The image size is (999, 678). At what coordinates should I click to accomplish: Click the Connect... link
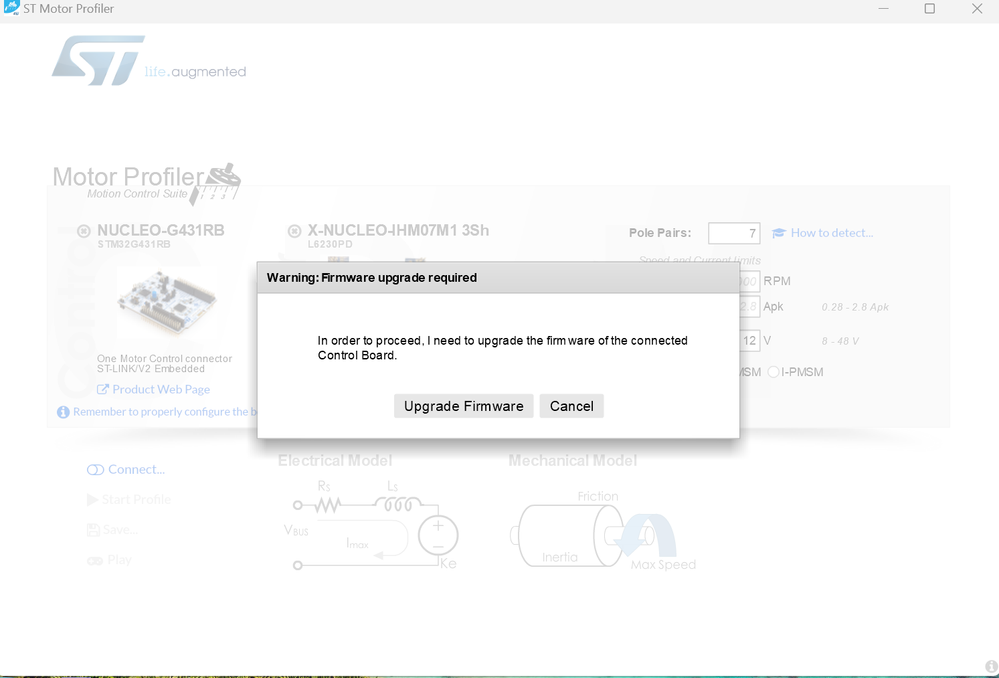click(136, 470)
